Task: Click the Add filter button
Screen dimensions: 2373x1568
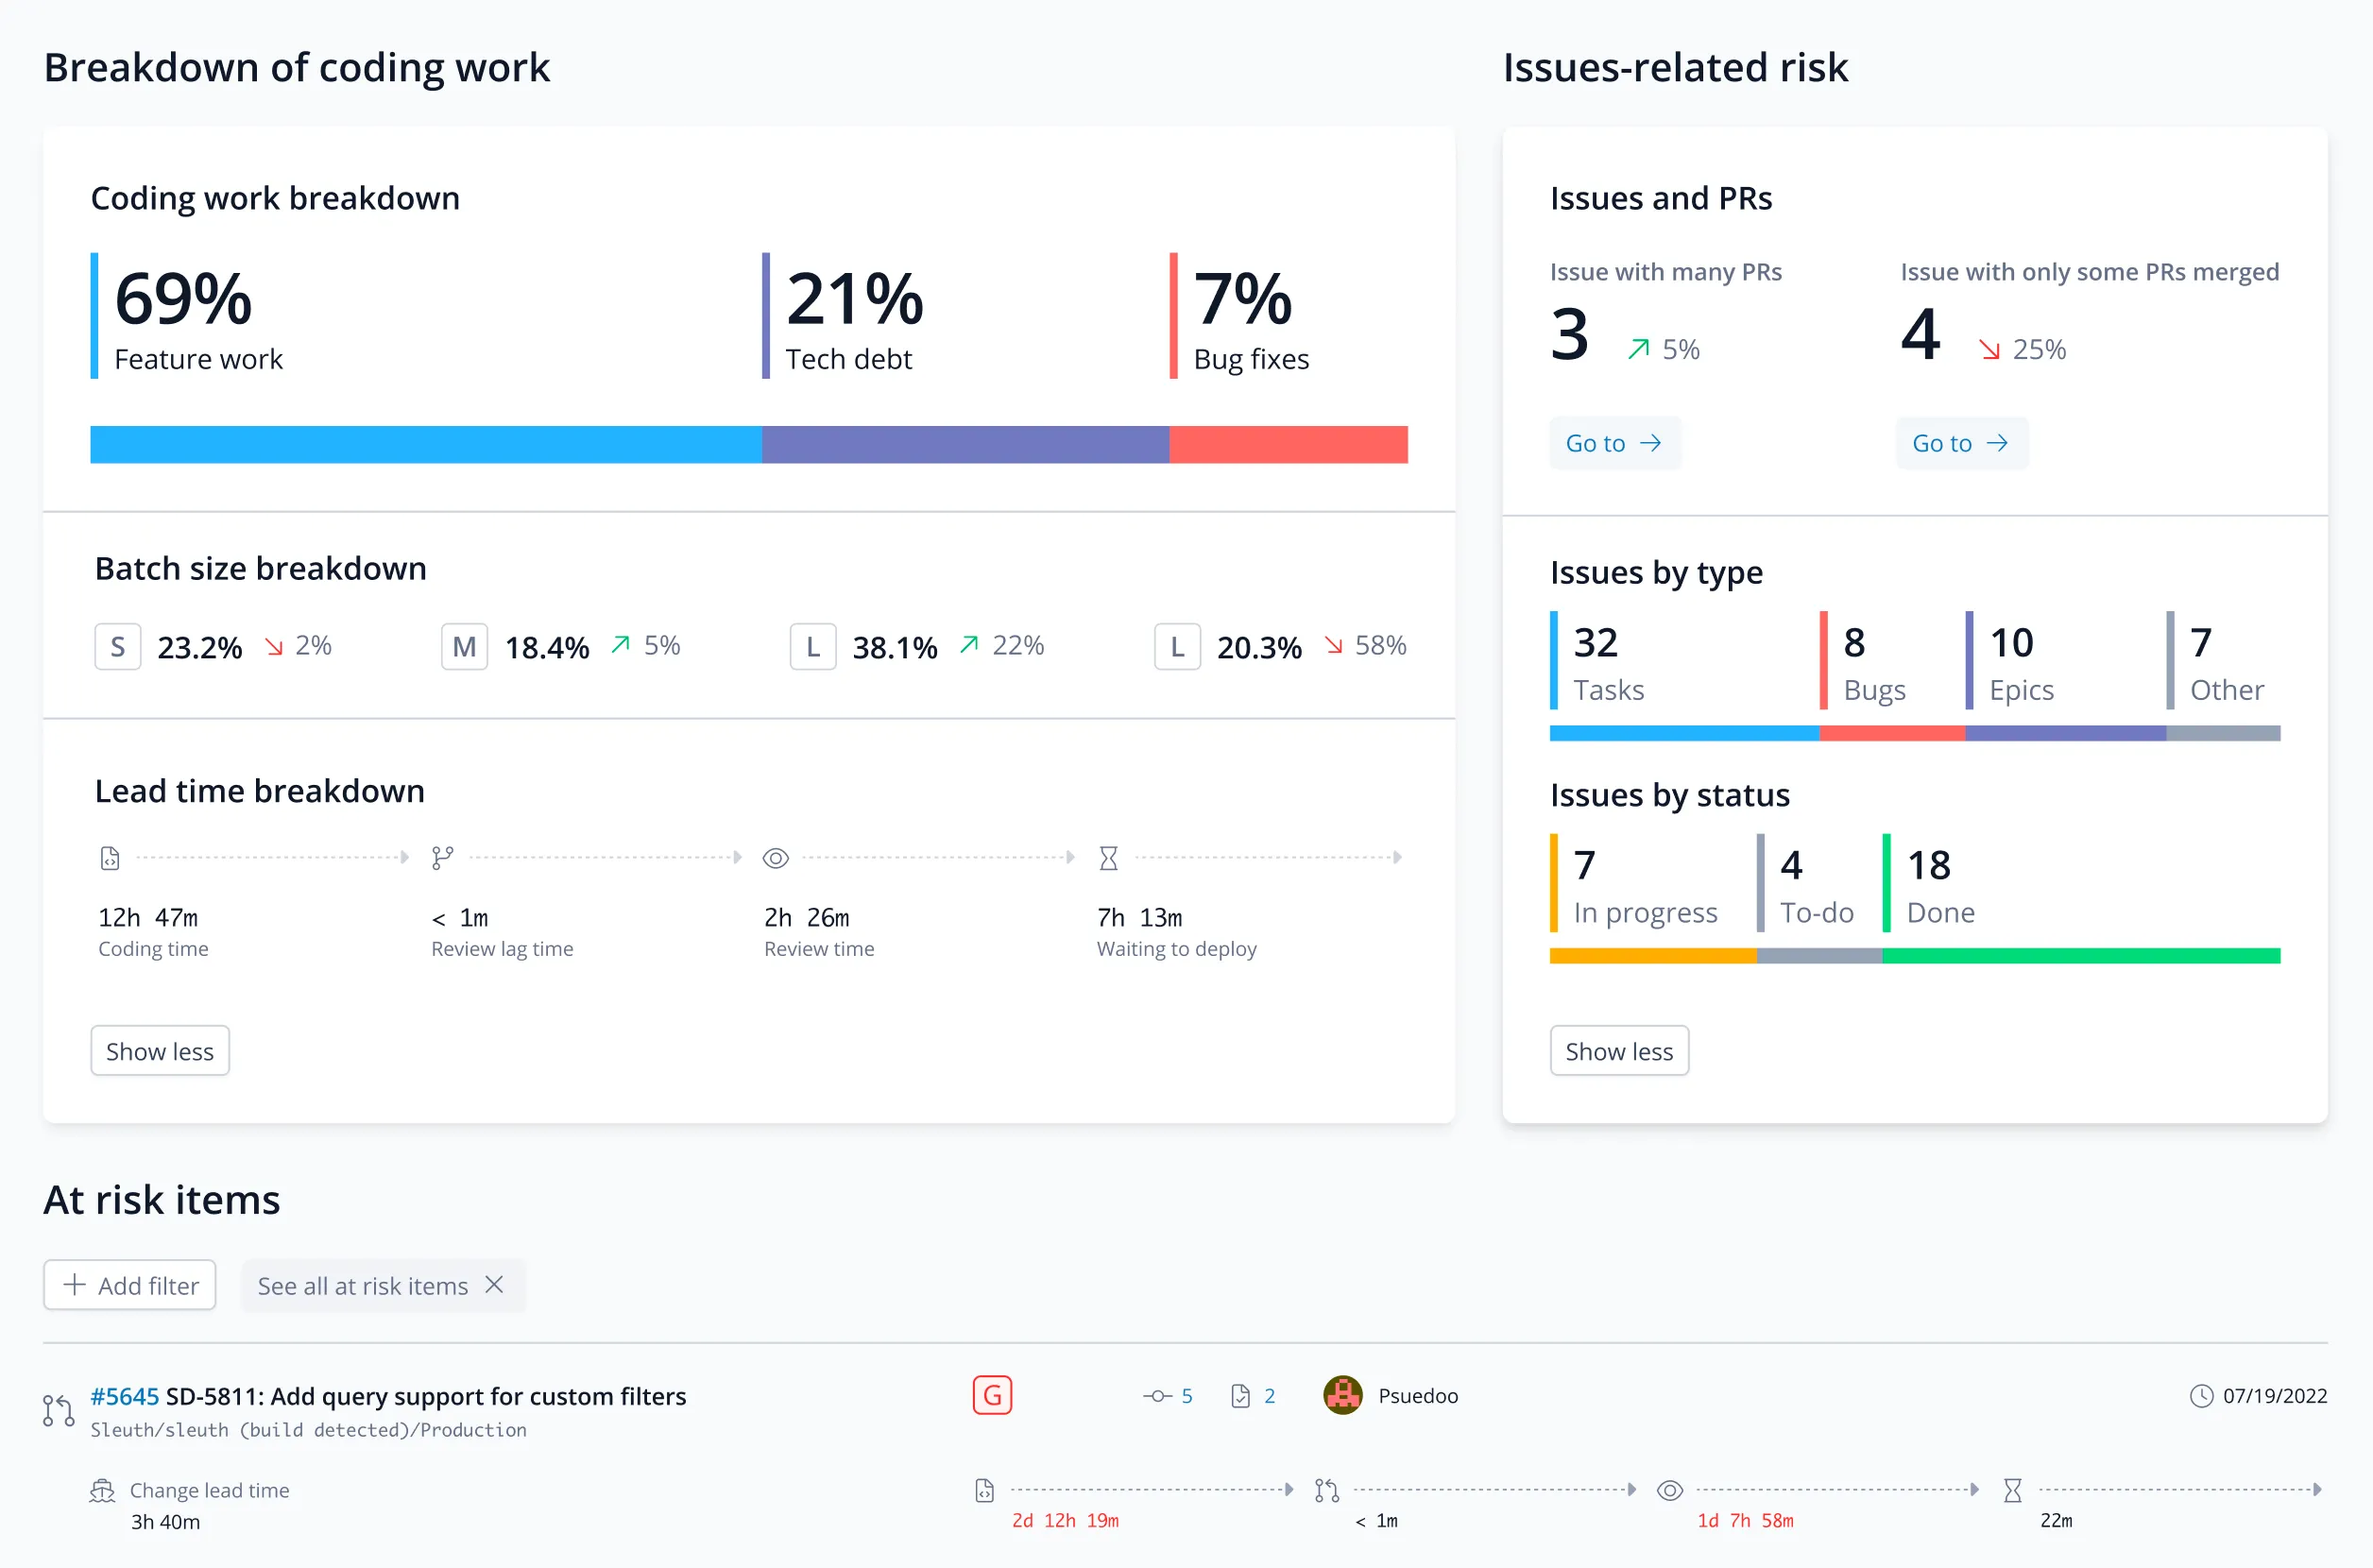Action: pyautogui.click(x=130, y=1285)
